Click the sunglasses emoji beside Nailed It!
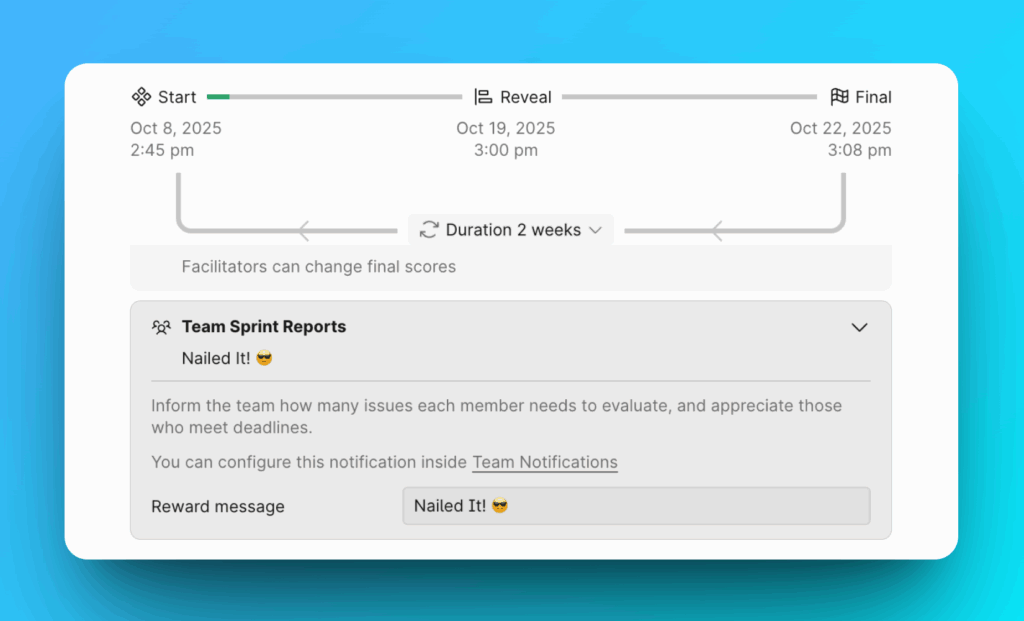 coord(262,357)
